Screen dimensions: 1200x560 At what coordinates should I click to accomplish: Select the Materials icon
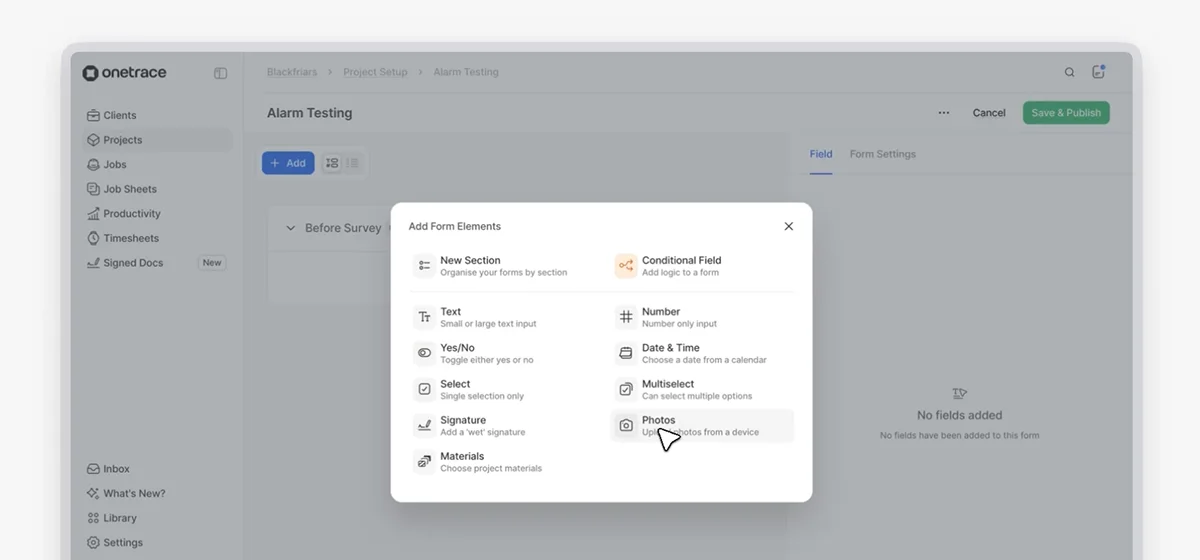(424, 462)
